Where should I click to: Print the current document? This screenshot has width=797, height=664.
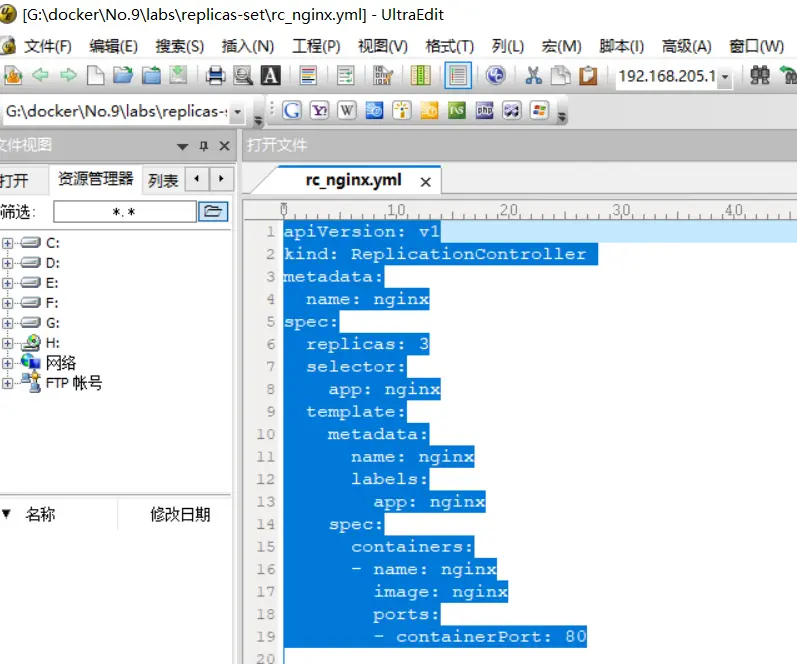tap(216, 76)
